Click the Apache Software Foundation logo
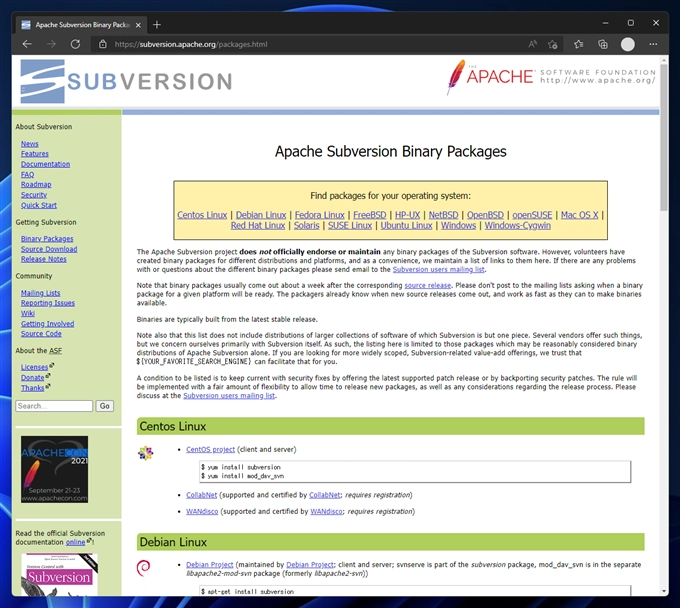Screen dimensions: 680x608 pyautogui.click(x=551, y=77)
